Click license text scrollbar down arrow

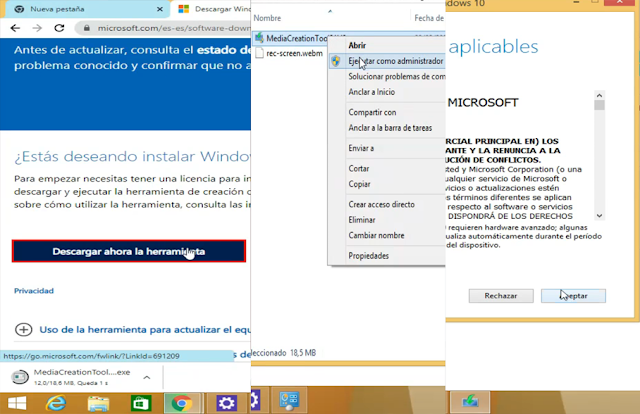coord(599,216)
